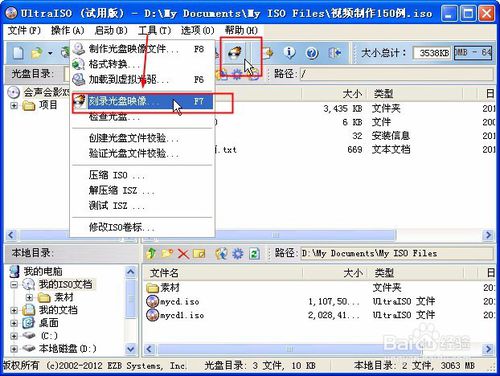This screenshot has height=376, width=500.
Task: Open the 文件(F) menu
Action: click(x=24, y=31)
